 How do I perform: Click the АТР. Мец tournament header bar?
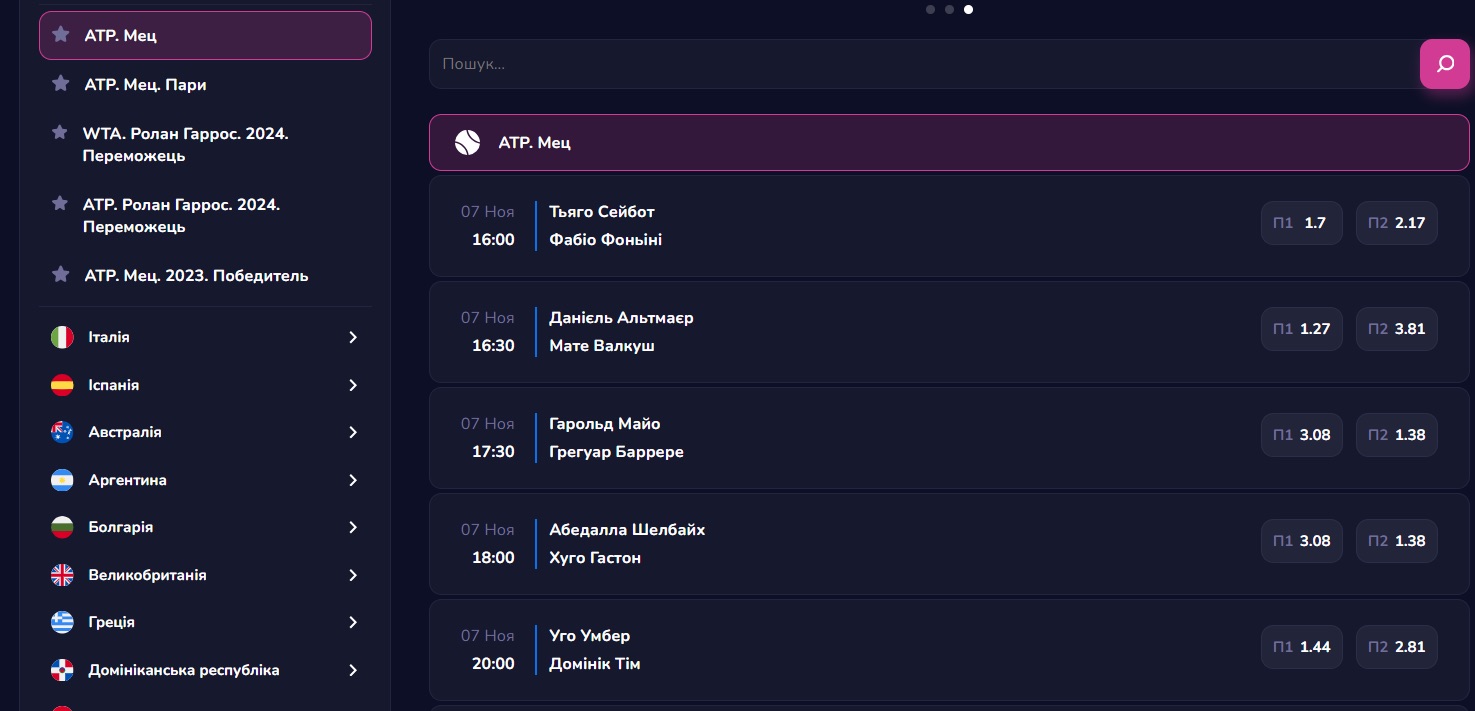950,142
